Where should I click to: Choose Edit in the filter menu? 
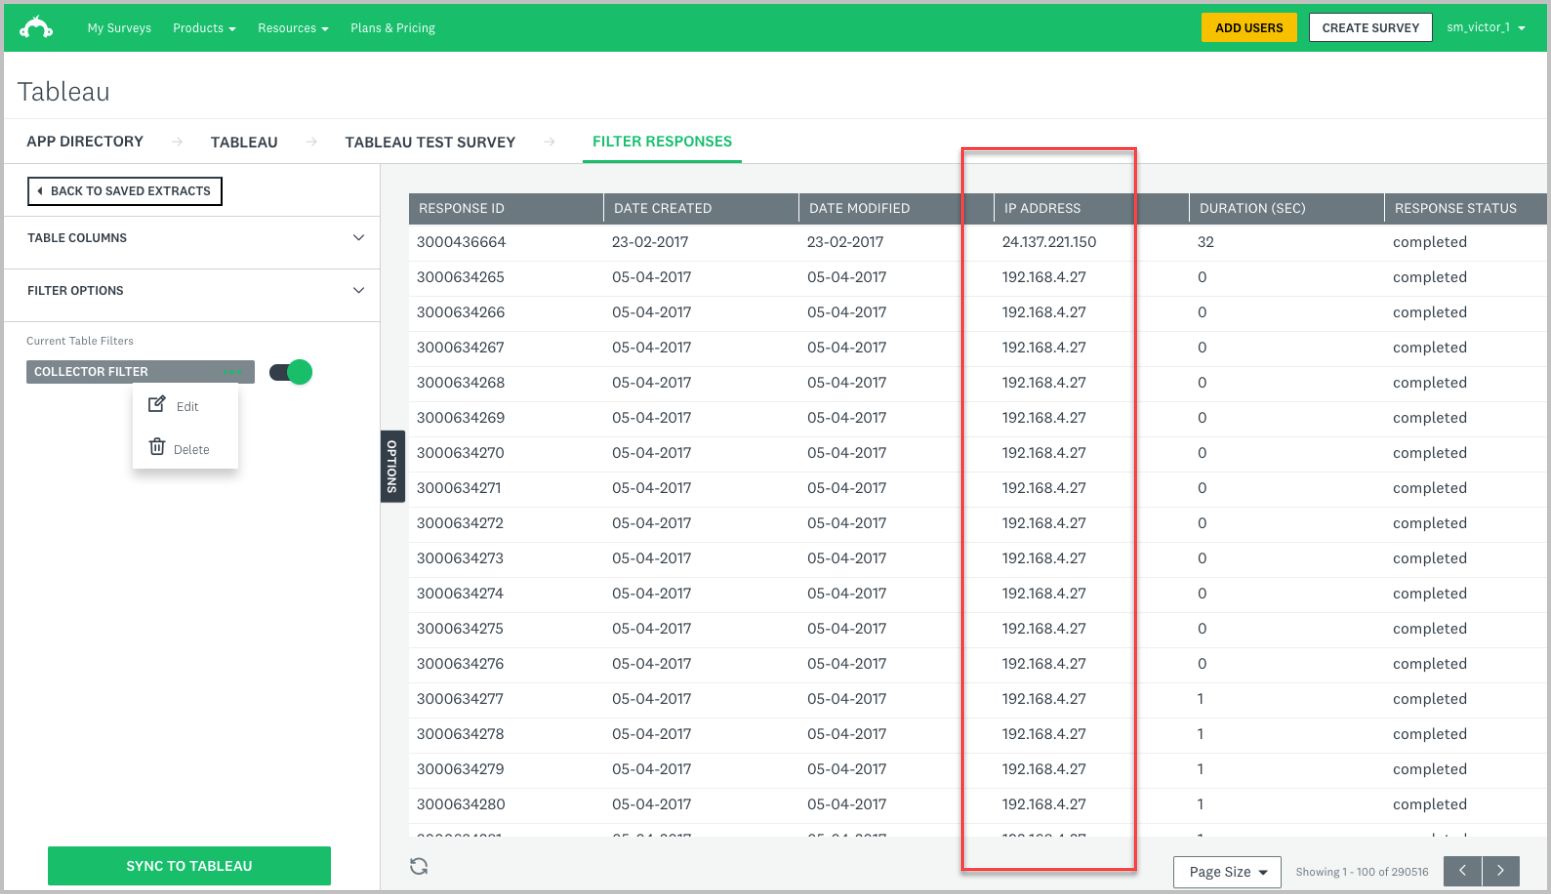click(174, 406)
